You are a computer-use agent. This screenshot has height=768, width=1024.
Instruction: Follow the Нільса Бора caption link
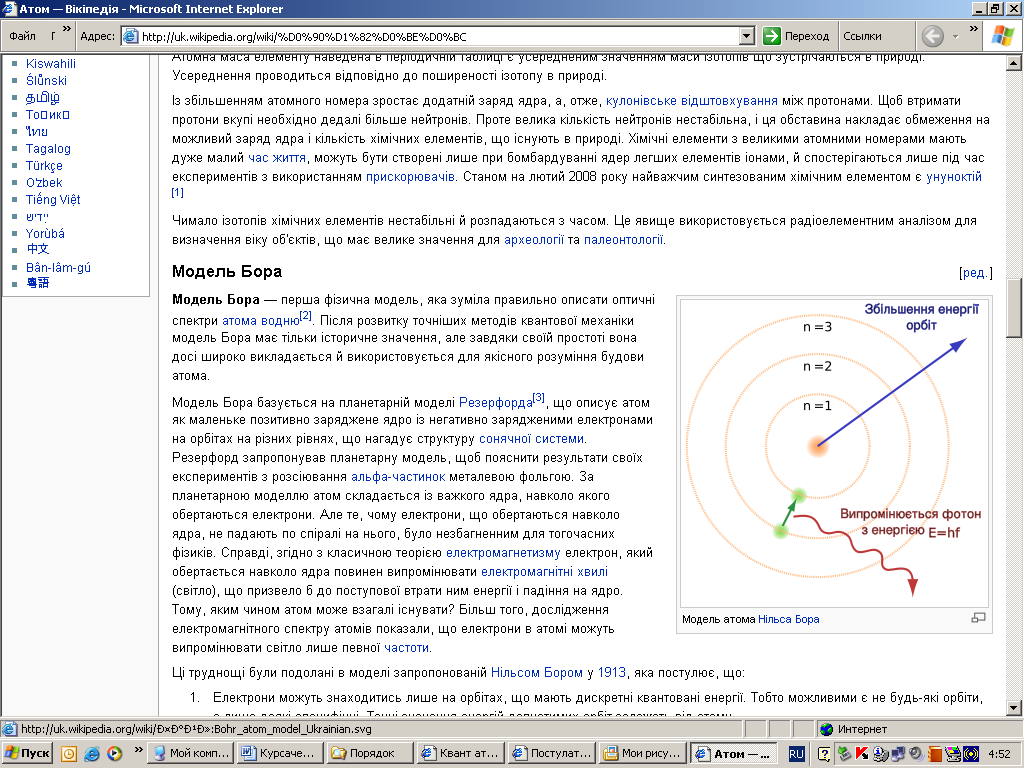point(788,619)
